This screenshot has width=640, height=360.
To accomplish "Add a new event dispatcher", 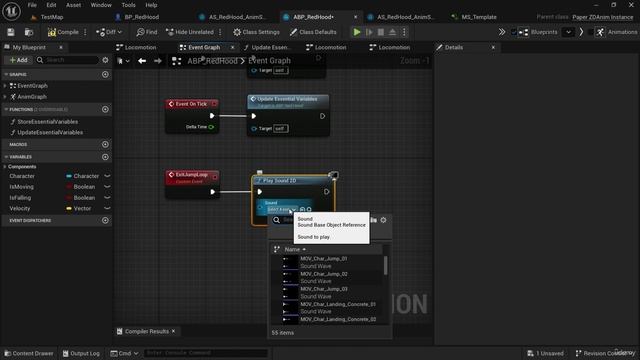I will (105, 220).
